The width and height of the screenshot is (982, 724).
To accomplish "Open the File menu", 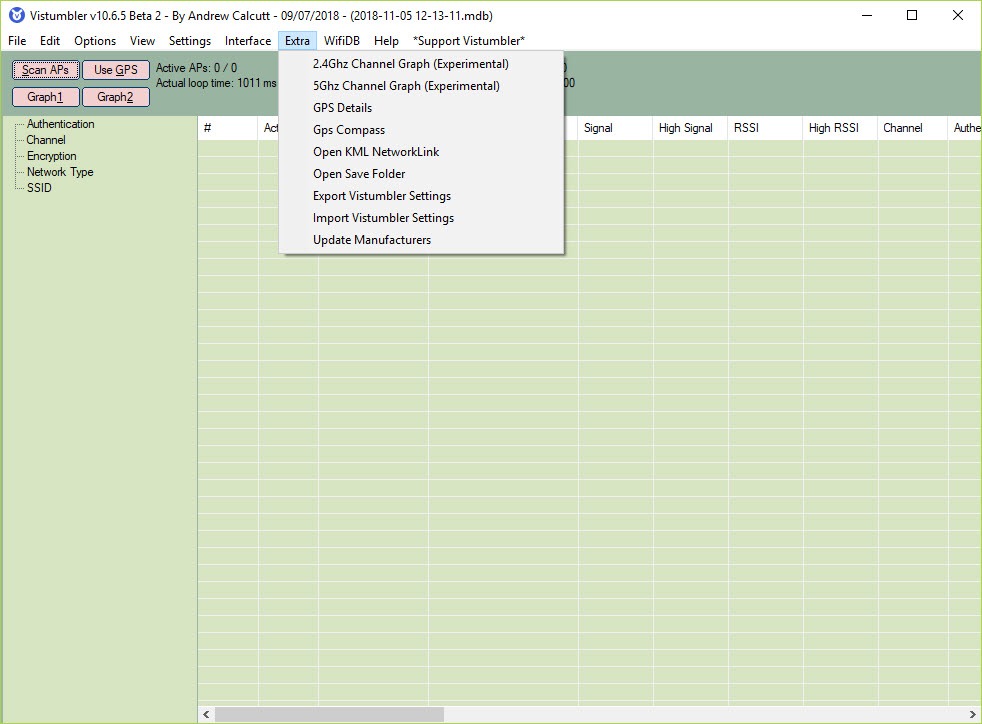I will [x=17, y=41].
